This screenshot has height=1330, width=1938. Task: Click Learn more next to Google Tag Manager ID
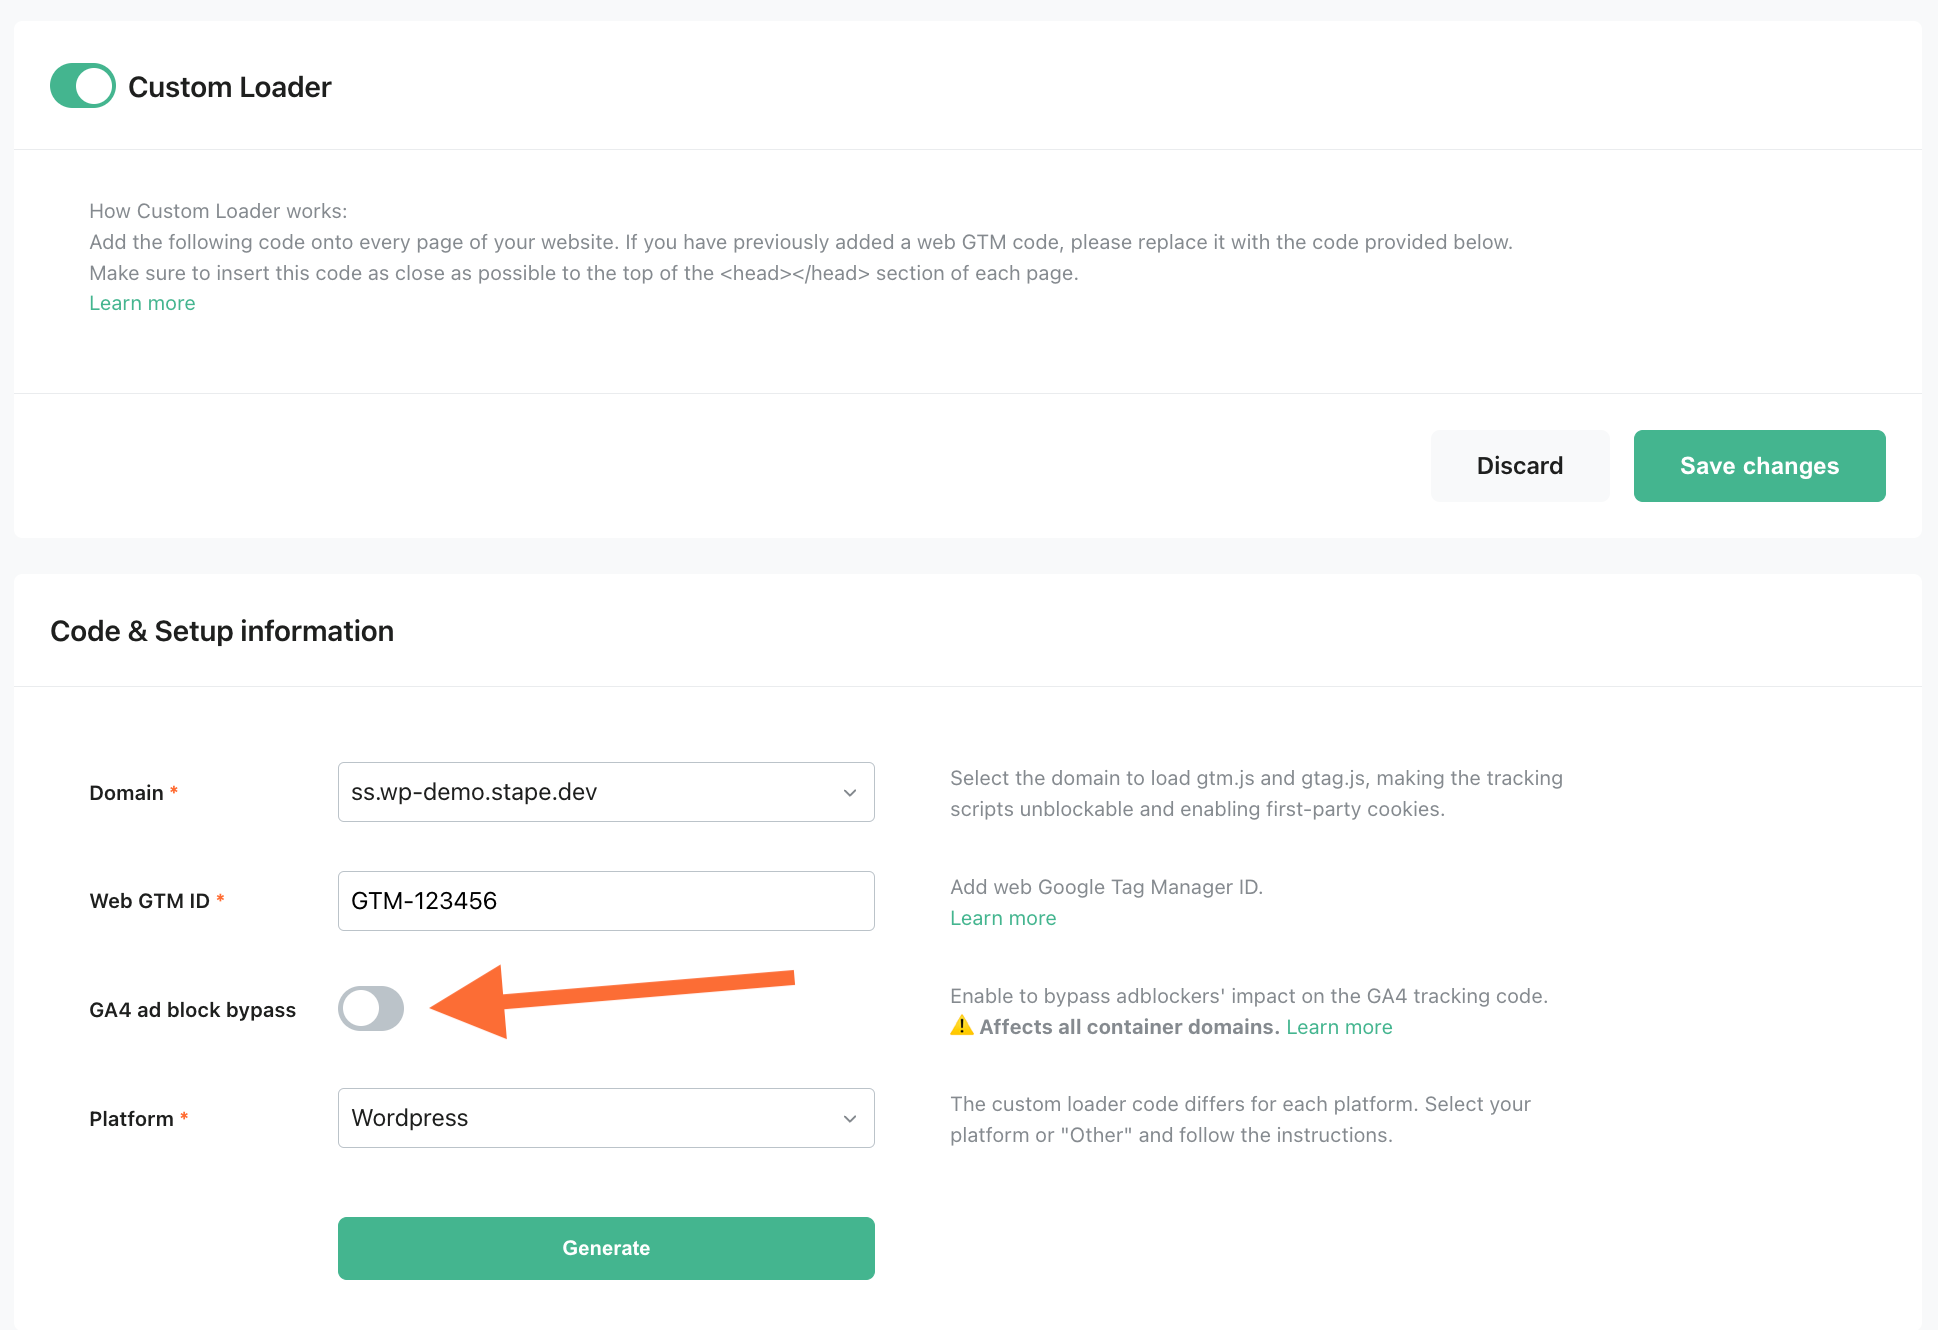point(1002,917)
